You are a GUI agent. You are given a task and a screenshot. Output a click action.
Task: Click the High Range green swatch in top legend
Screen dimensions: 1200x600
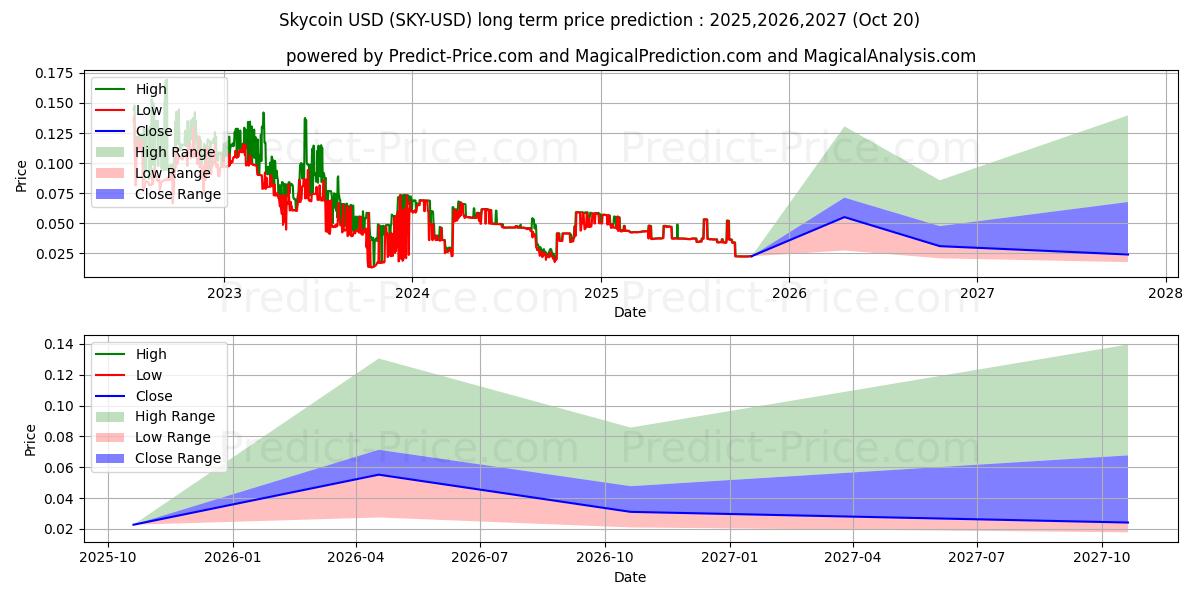[x=111, y=153]
